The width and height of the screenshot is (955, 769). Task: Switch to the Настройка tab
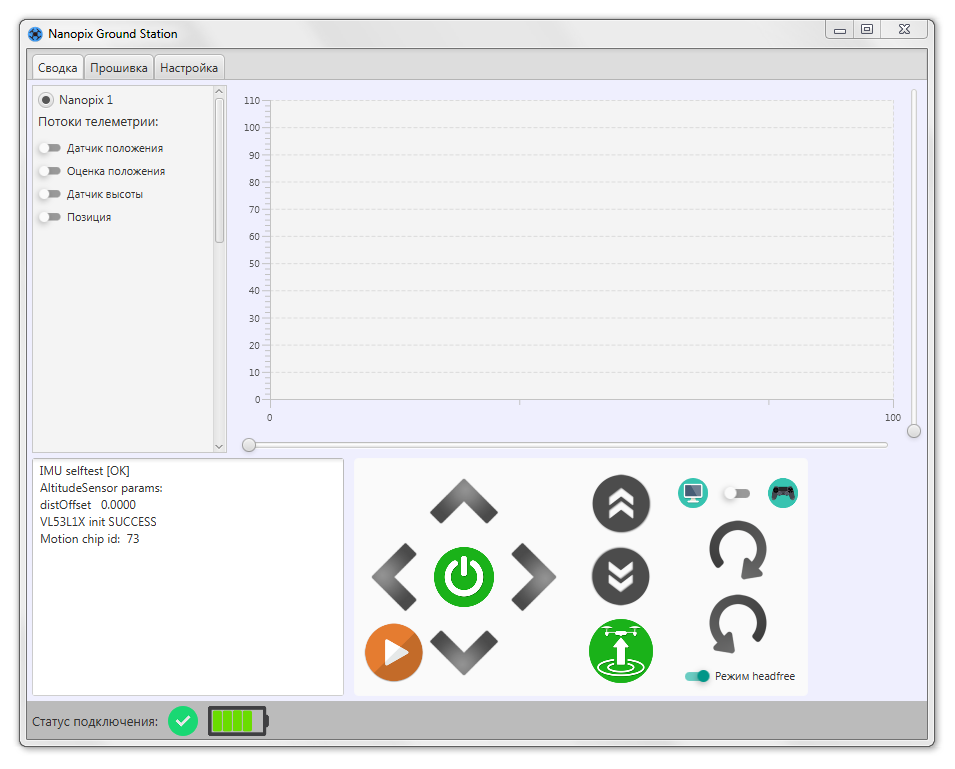[x=189, y=68]
